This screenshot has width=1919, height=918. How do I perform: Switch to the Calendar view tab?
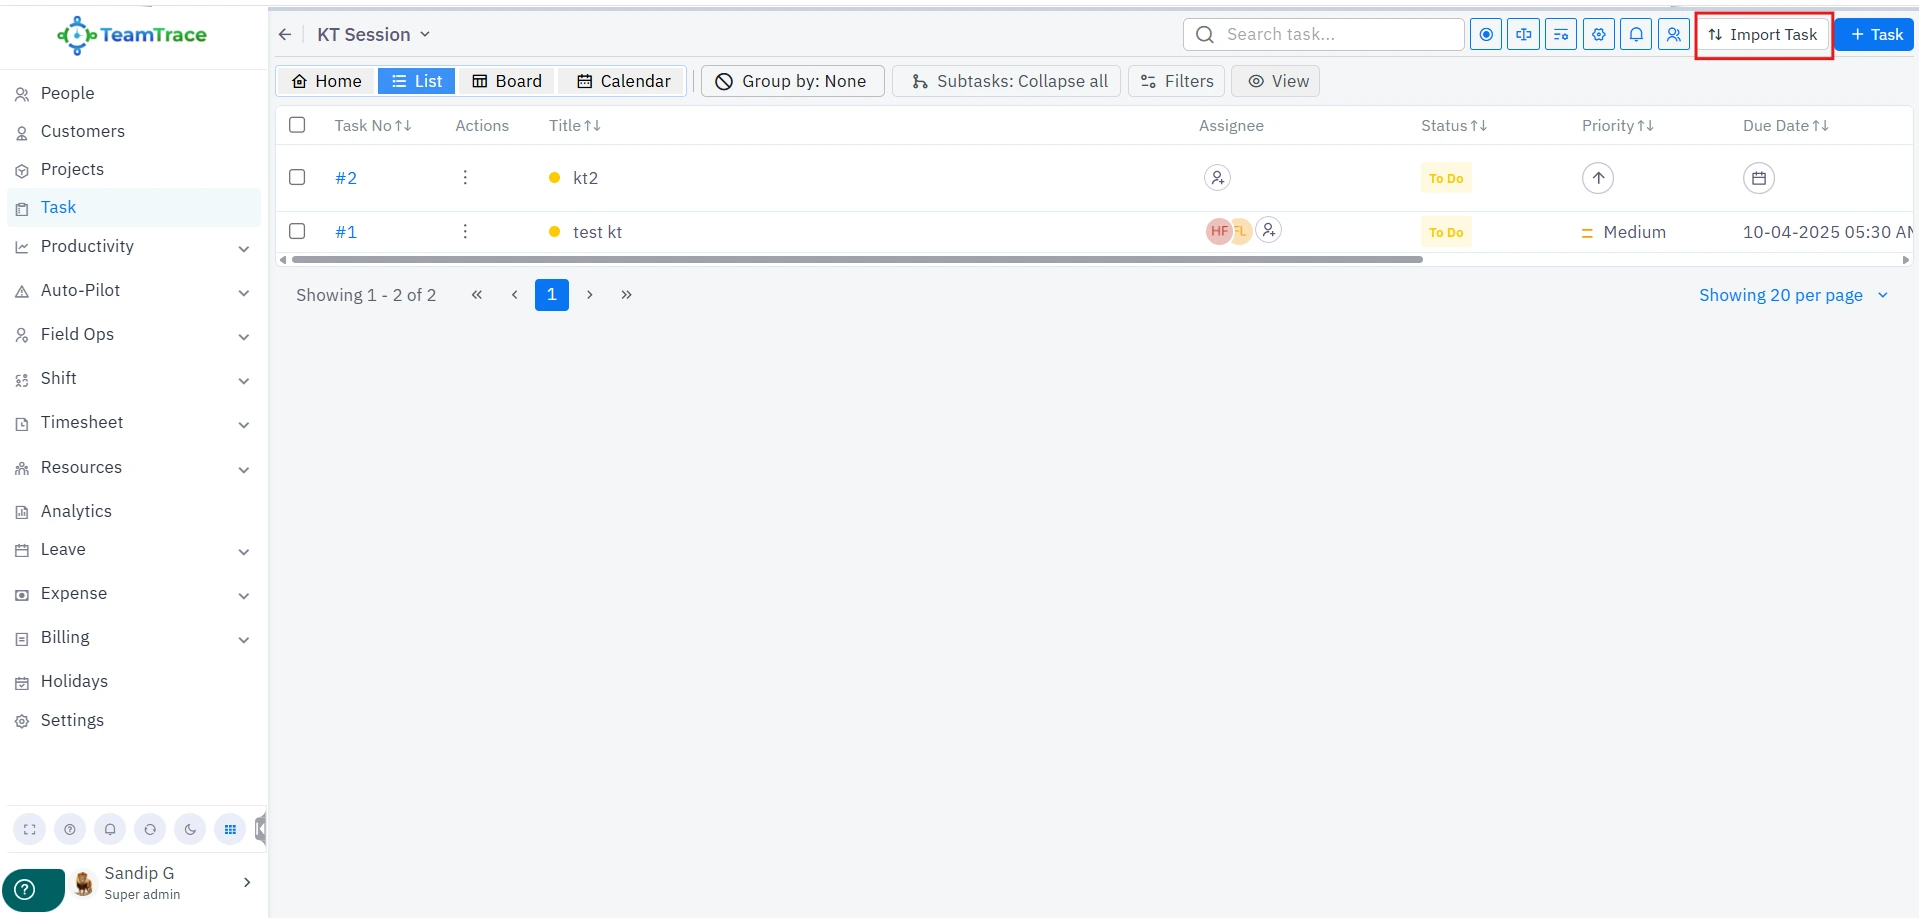[x=624, y=81]
